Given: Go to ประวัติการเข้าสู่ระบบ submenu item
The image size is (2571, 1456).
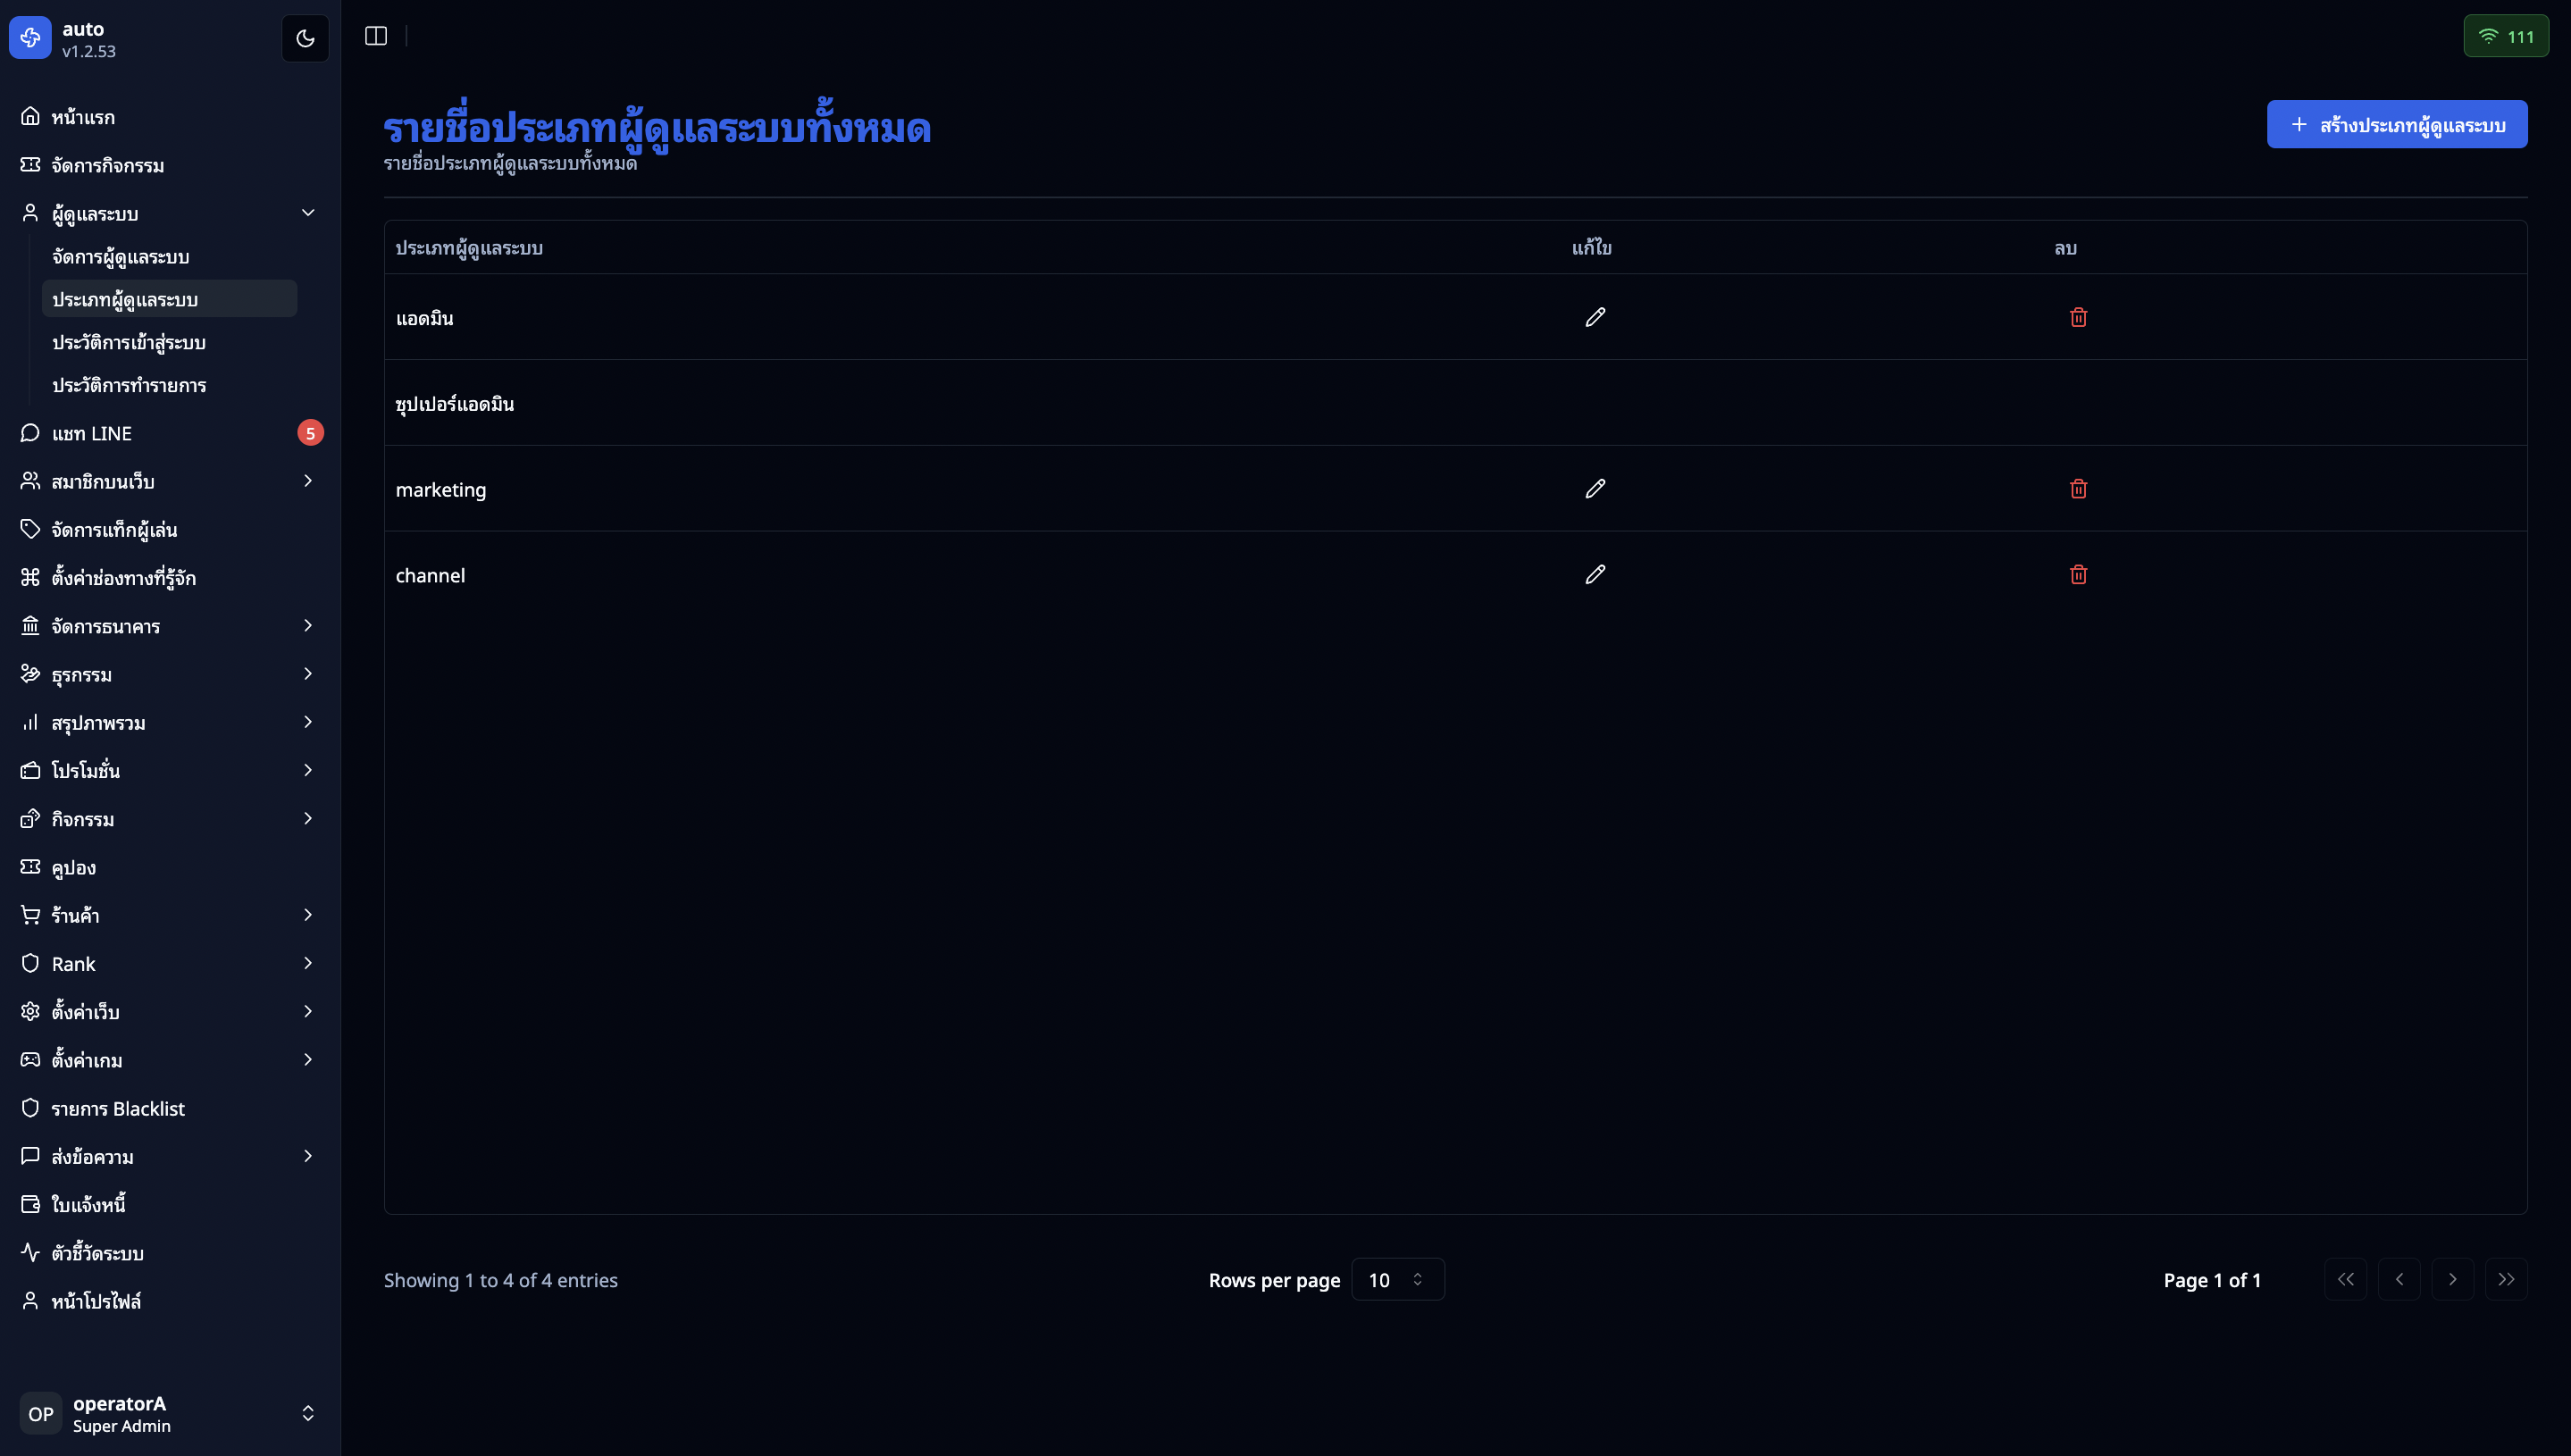Looking at the screenshot, I should coord(129,342).
